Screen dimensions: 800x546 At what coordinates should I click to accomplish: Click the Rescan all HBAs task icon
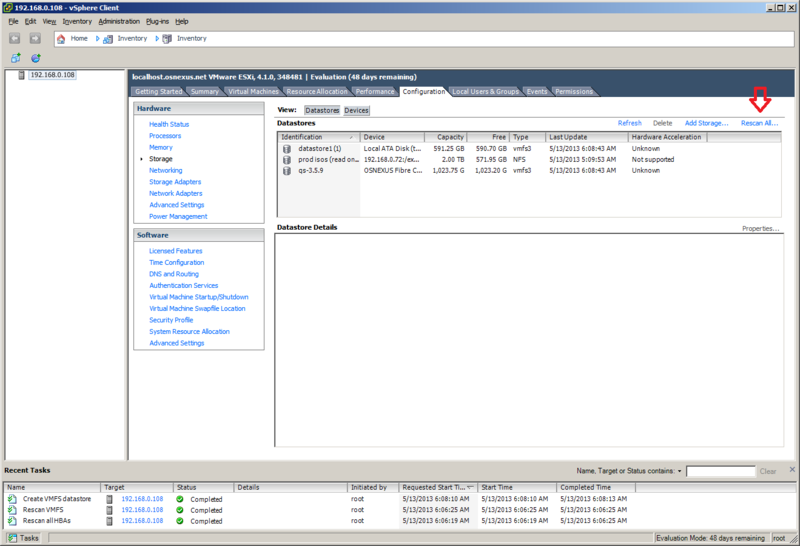[12, 521]
